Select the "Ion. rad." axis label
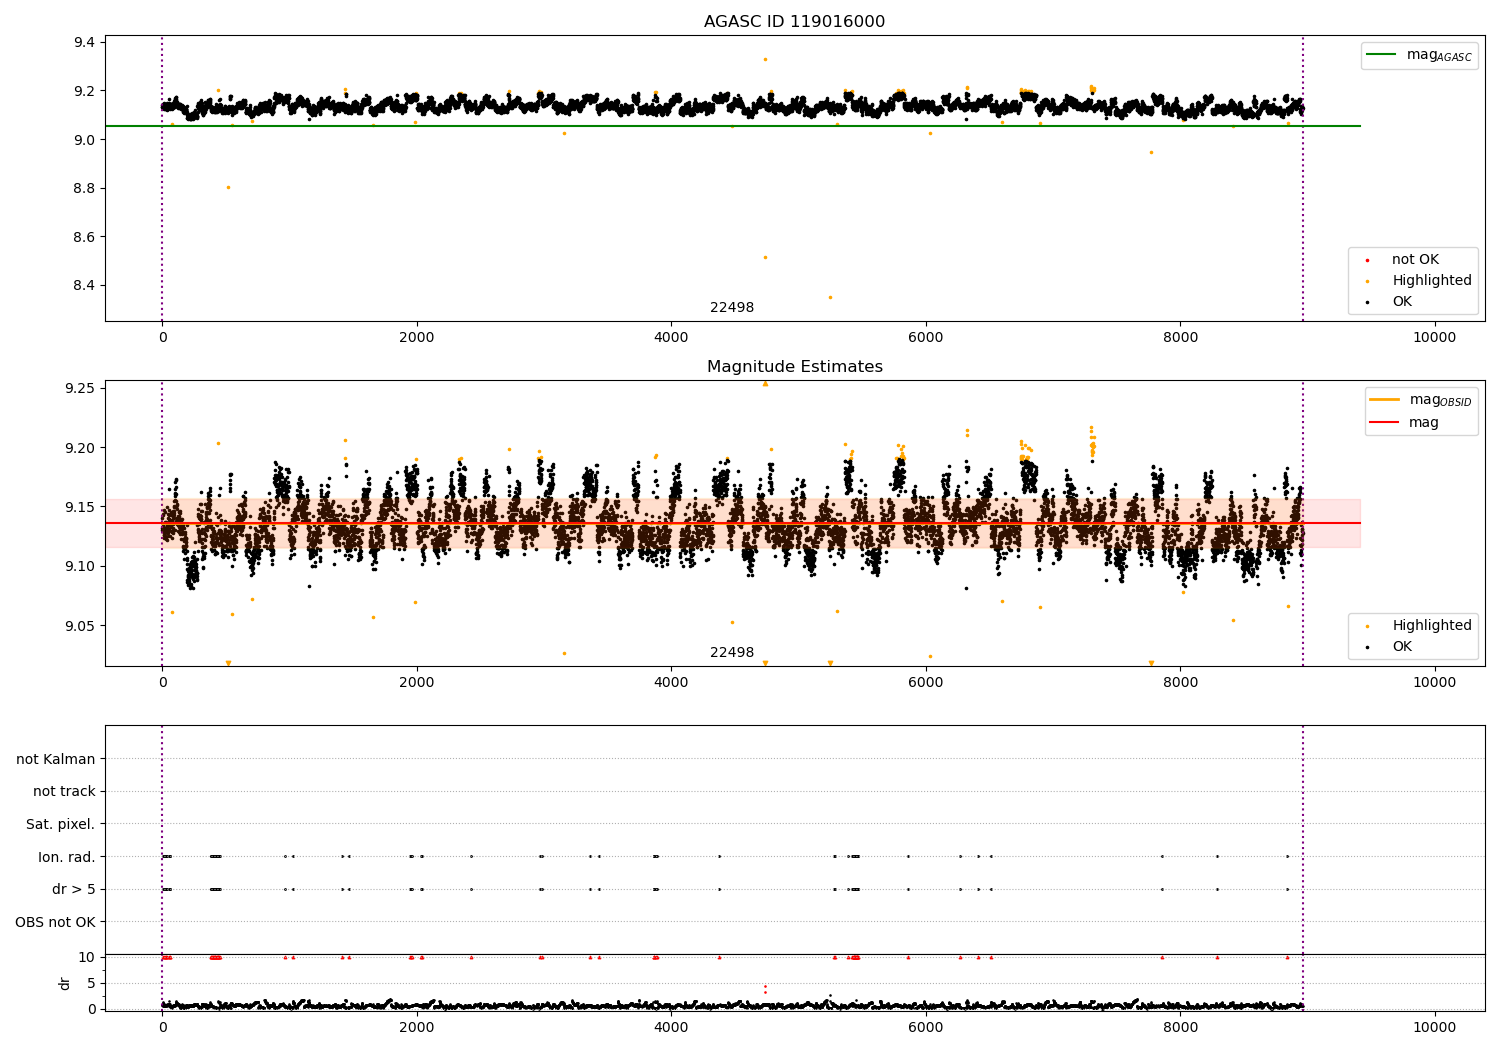 67,857
